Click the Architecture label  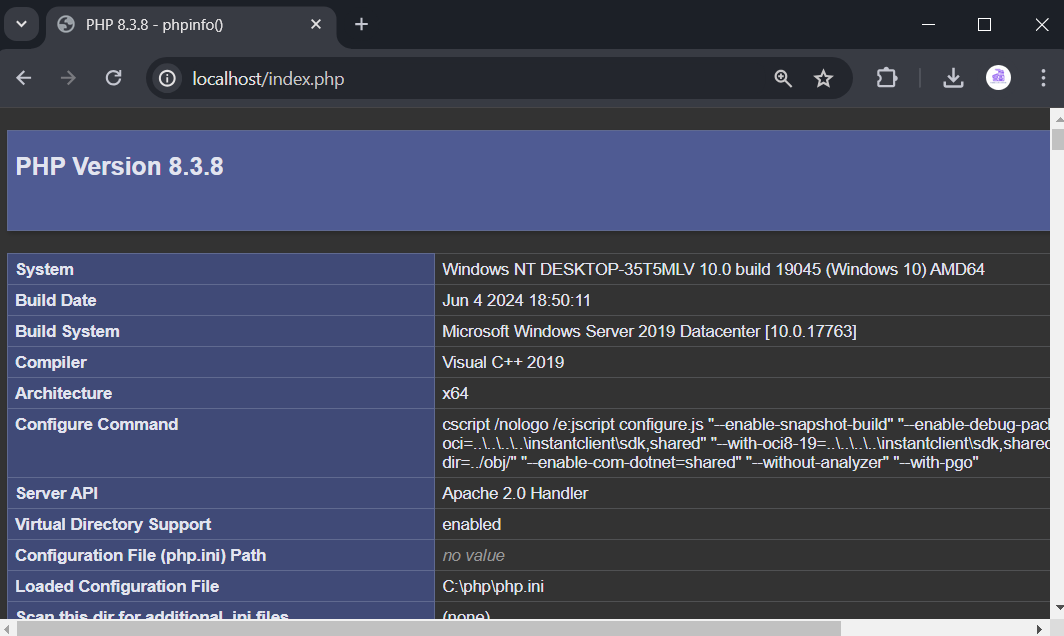[64, 393]
